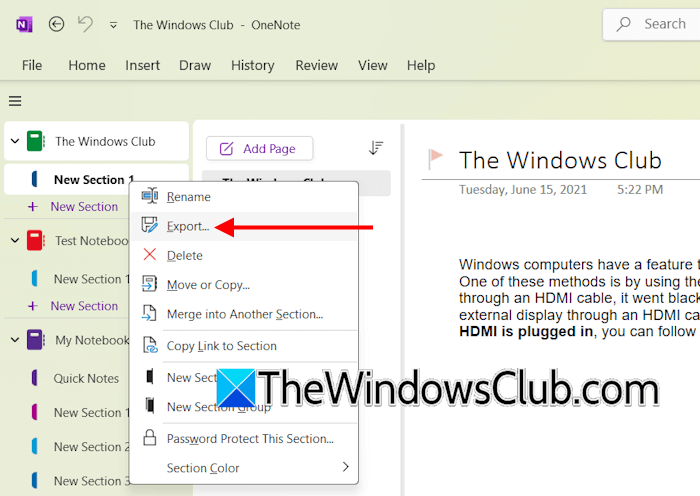This screenshot has width=700, height=496.
Task: Click the green The Windows Club notebook icon
Action: [x=35, y=141]
